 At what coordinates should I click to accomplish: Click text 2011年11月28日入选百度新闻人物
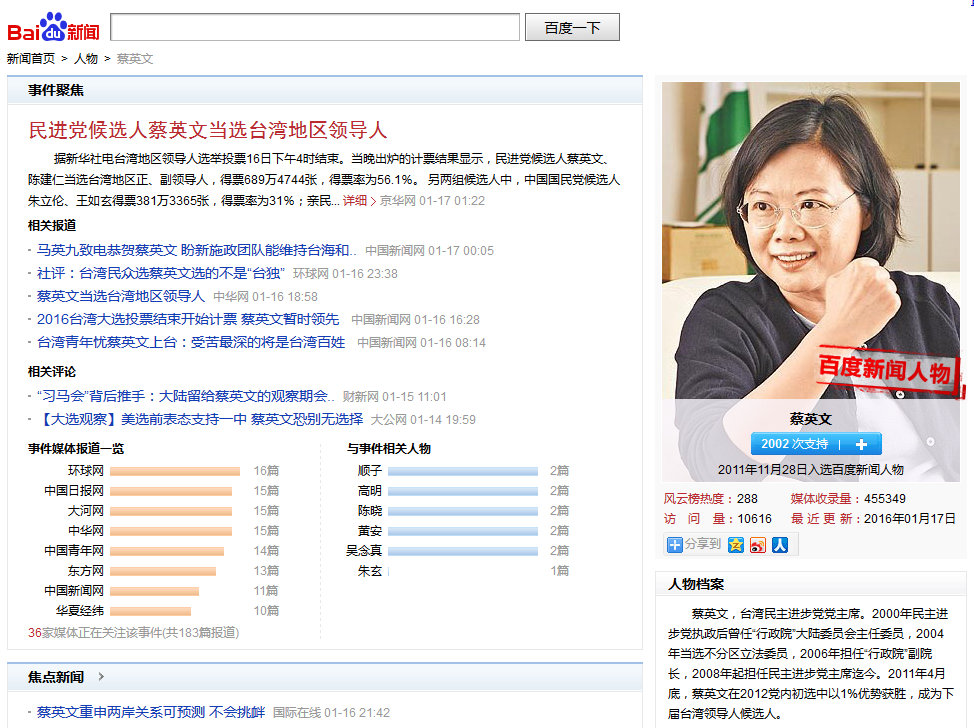click(811, 470)
